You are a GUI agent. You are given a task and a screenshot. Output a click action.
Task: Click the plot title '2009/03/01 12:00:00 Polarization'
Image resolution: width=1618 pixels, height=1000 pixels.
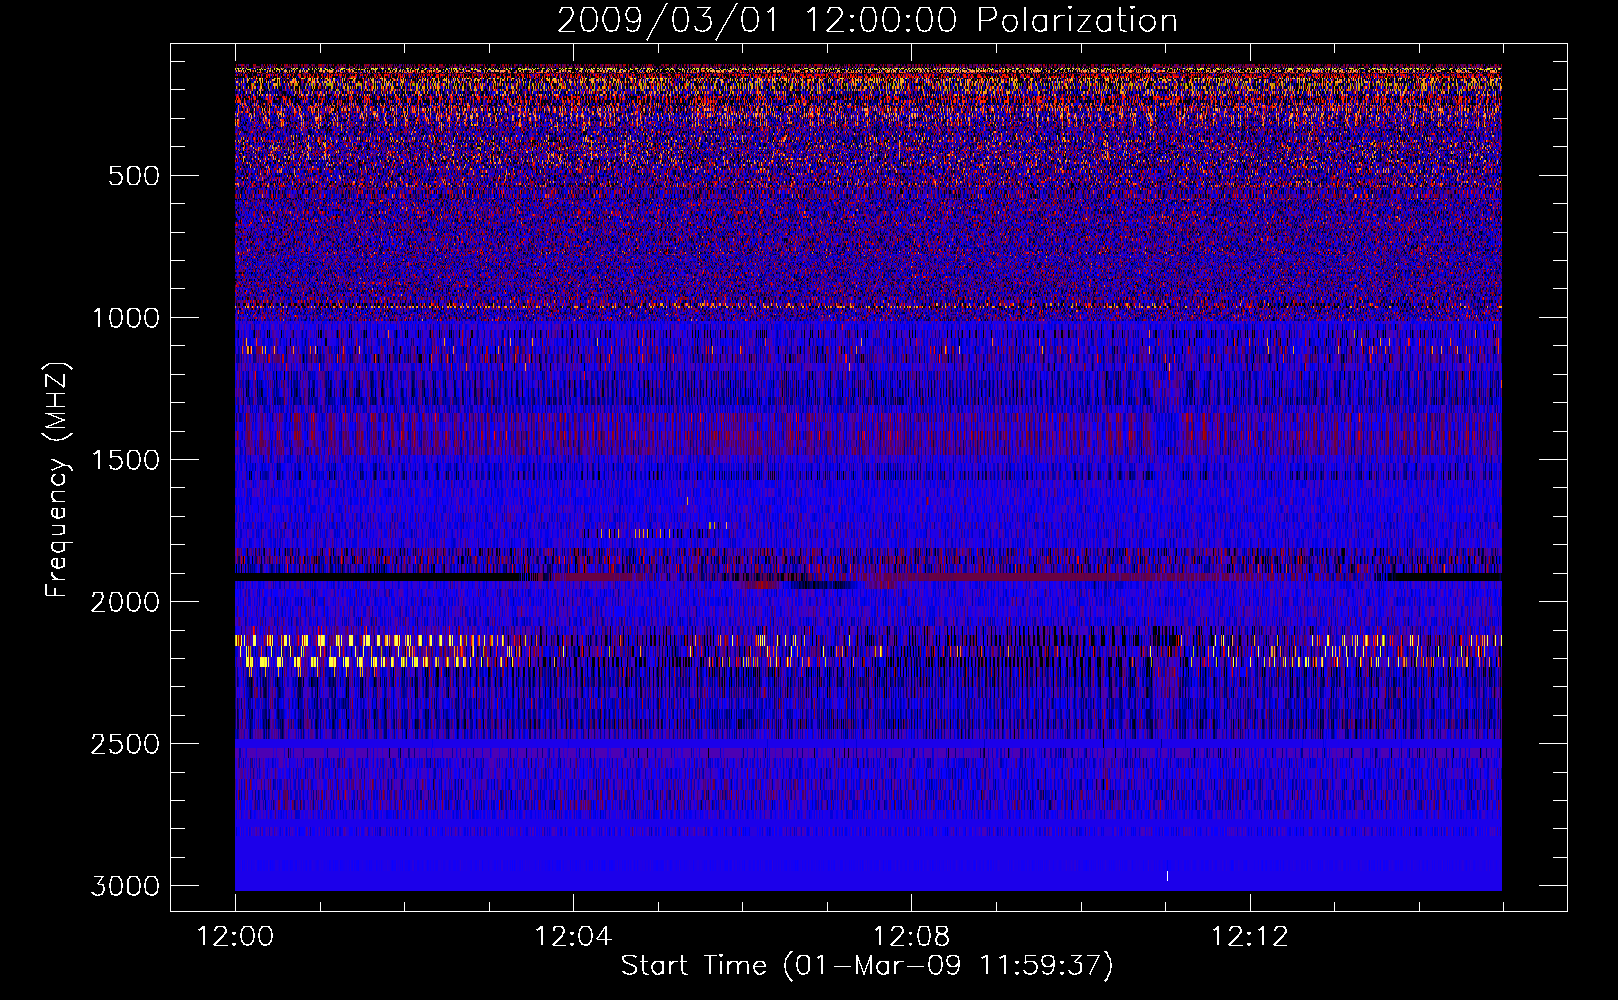pos(867,20)
